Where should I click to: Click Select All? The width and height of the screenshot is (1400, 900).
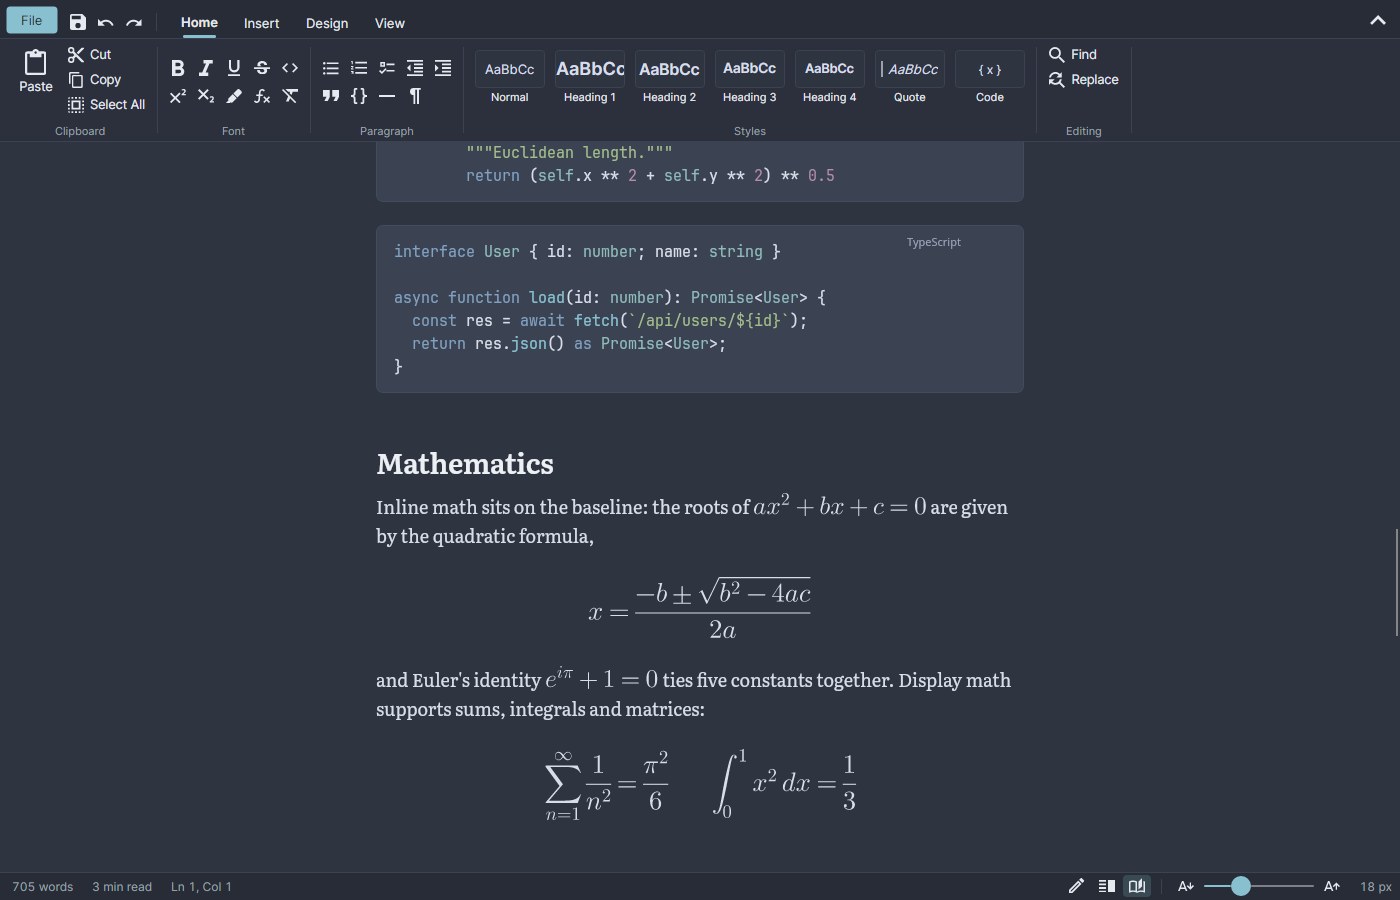pos(107,104)
